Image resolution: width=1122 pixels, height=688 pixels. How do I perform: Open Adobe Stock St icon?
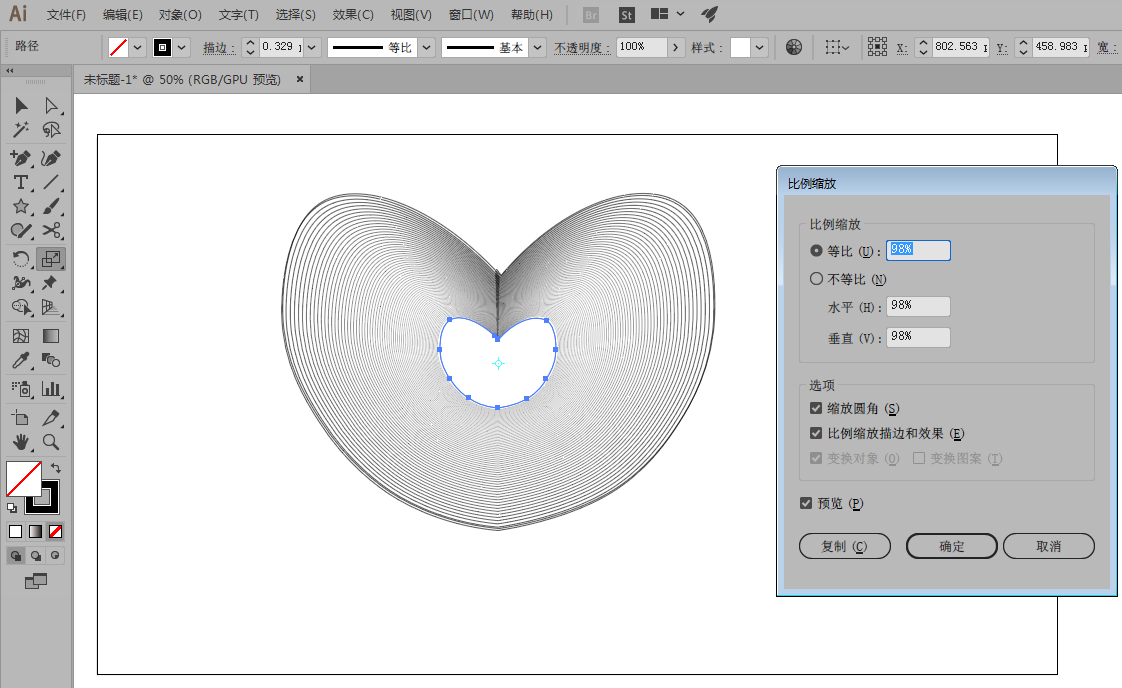(x=626, y=15)
